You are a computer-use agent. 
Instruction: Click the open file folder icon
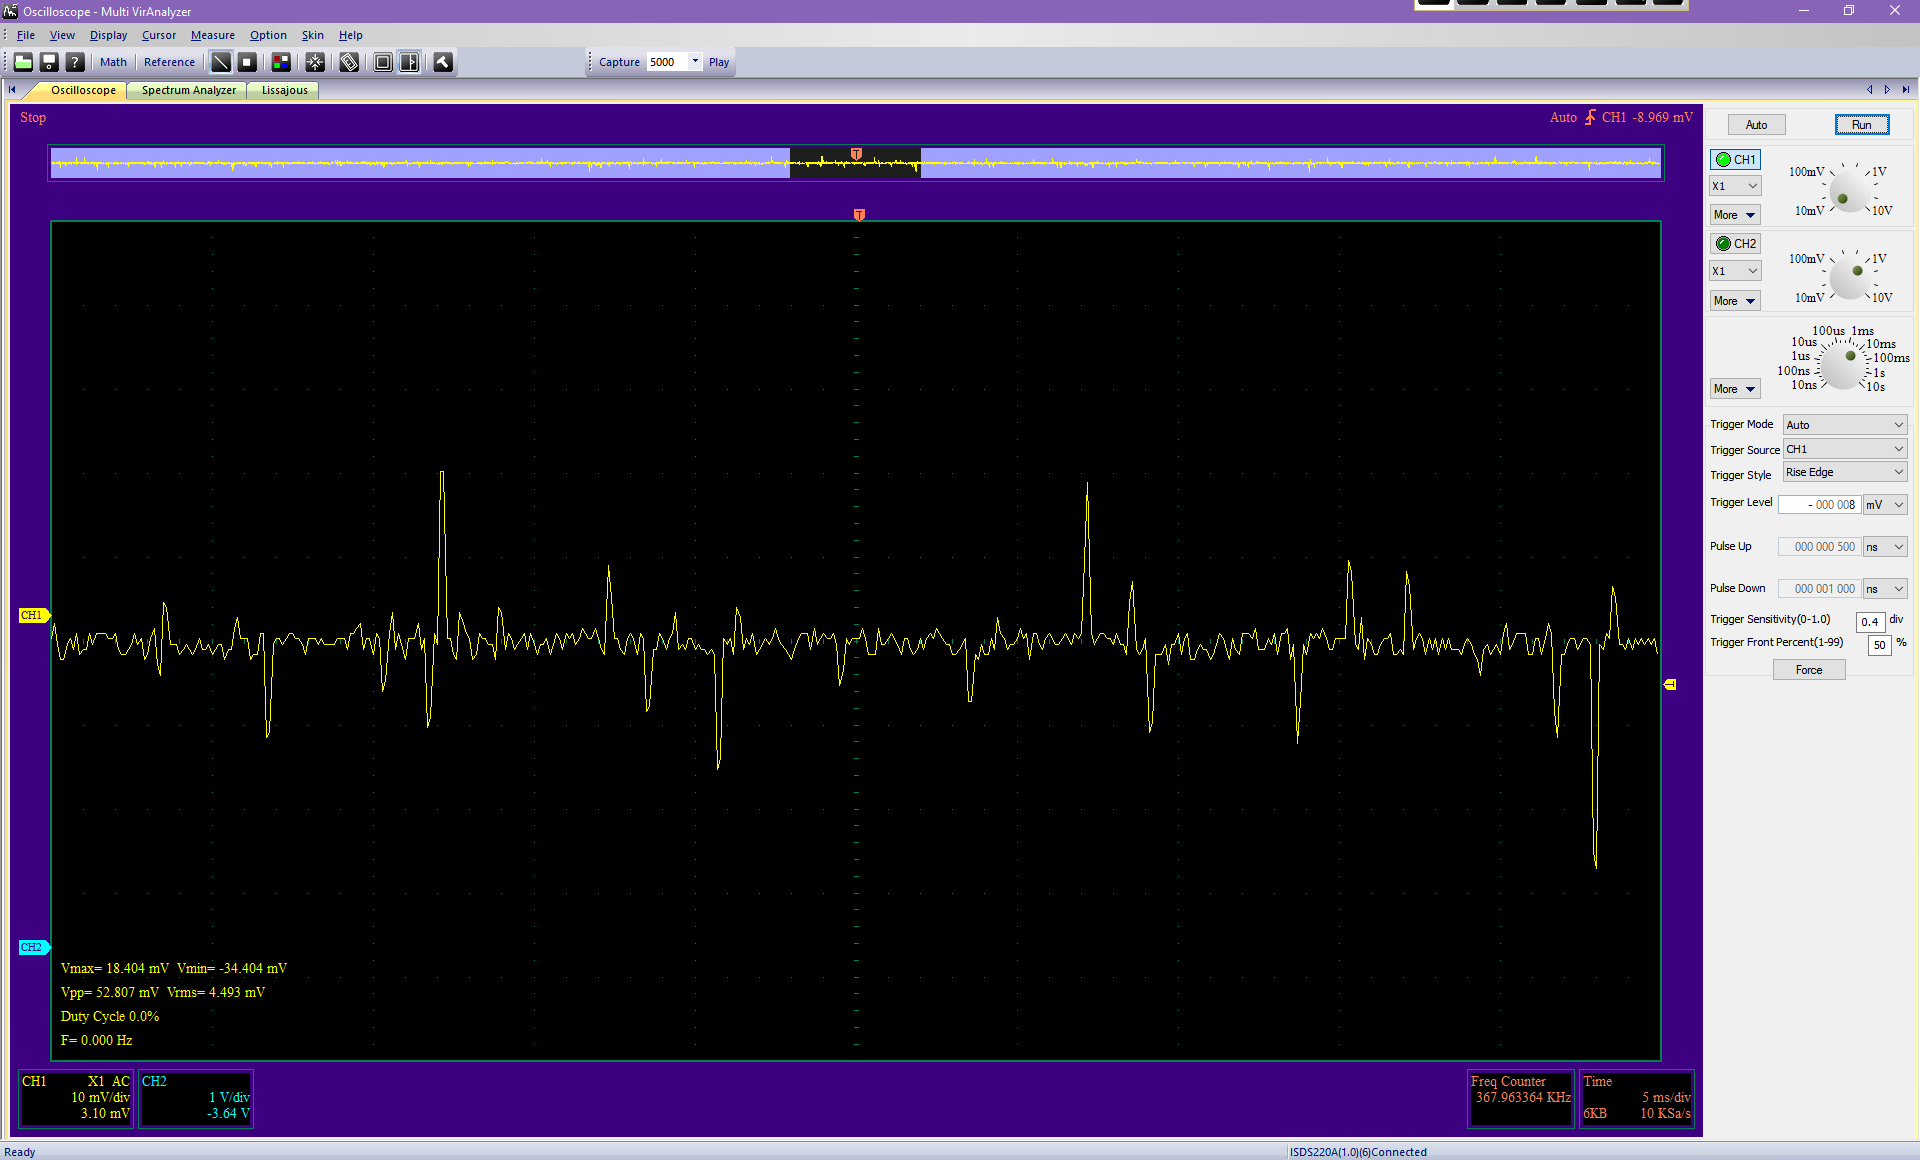tap(23, 62)
